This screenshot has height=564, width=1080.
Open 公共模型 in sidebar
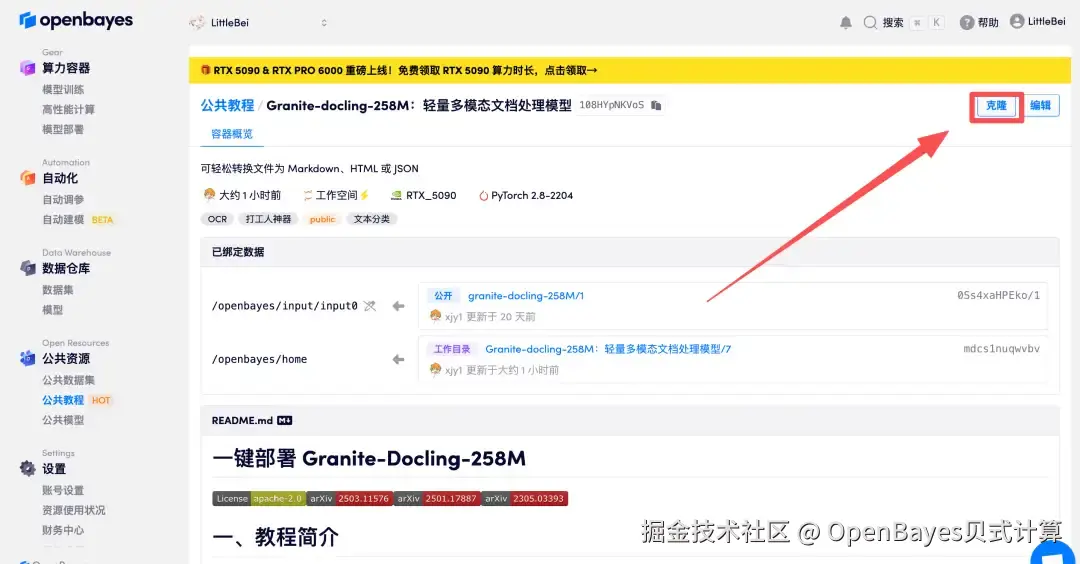tap(63, 420)
